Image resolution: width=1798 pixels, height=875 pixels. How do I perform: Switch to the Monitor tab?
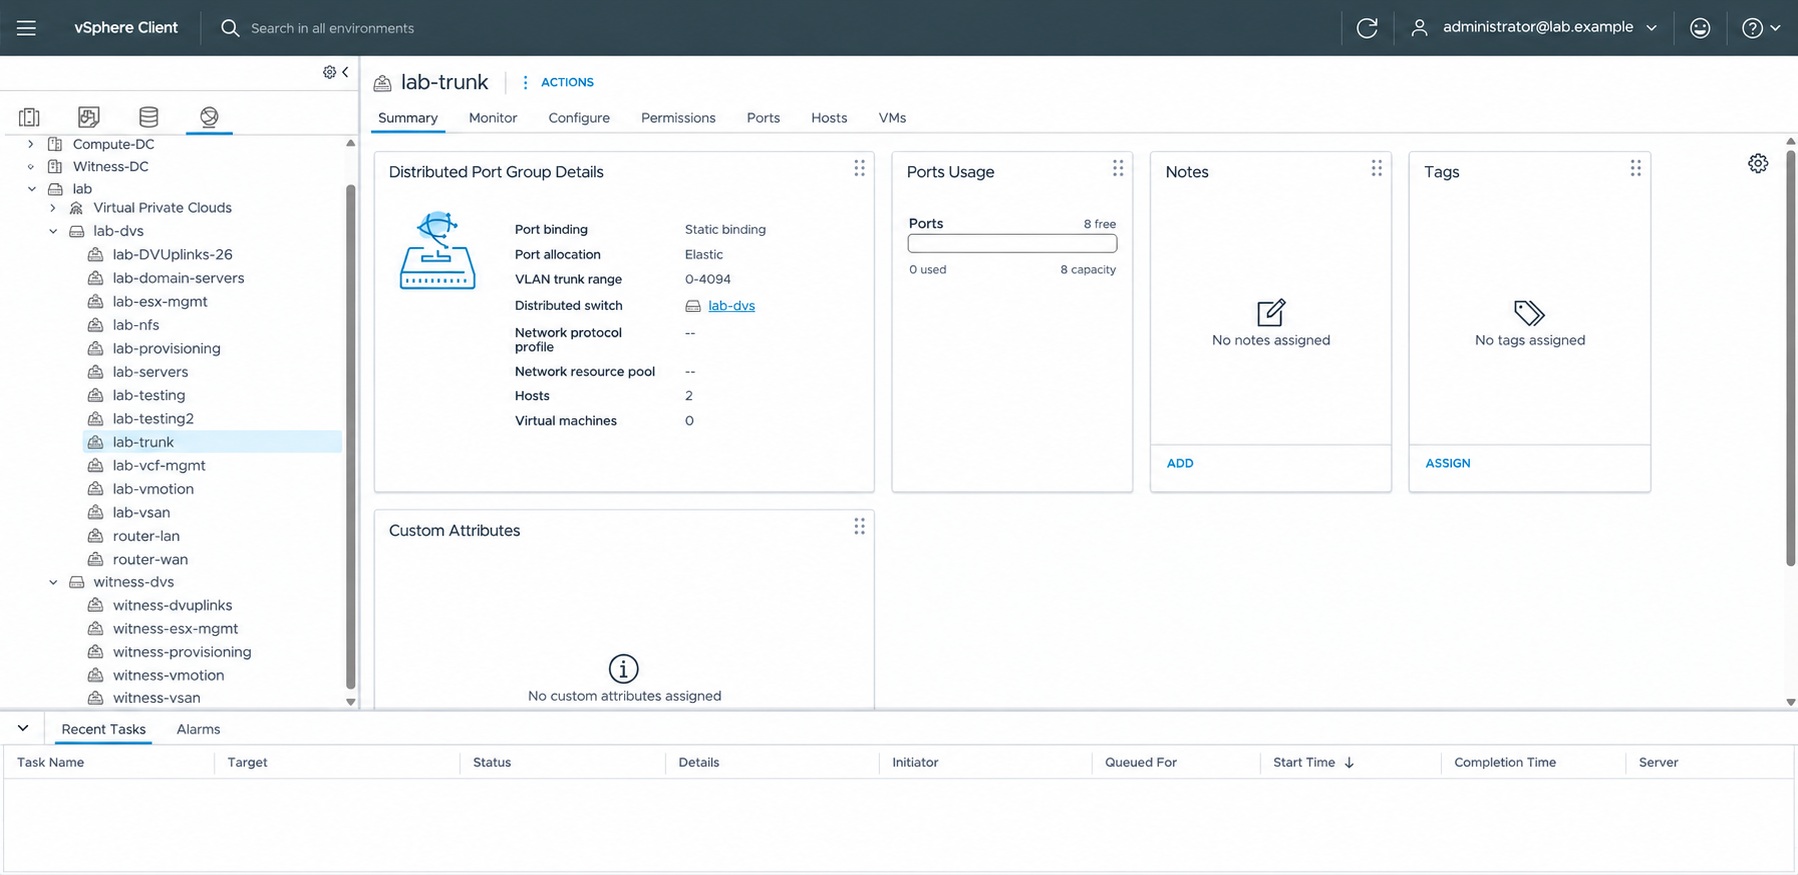coord(493,118)
